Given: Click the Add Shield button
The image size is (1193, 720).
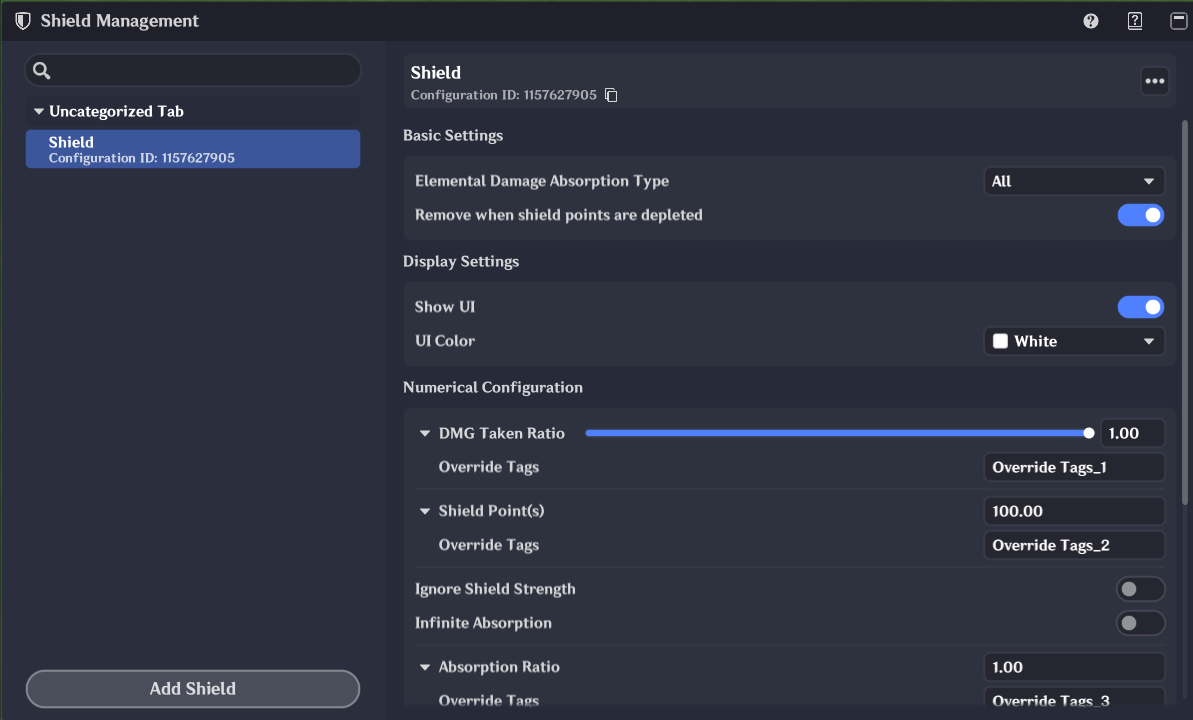Looking at the screenshot, I should tap(192, 688).
